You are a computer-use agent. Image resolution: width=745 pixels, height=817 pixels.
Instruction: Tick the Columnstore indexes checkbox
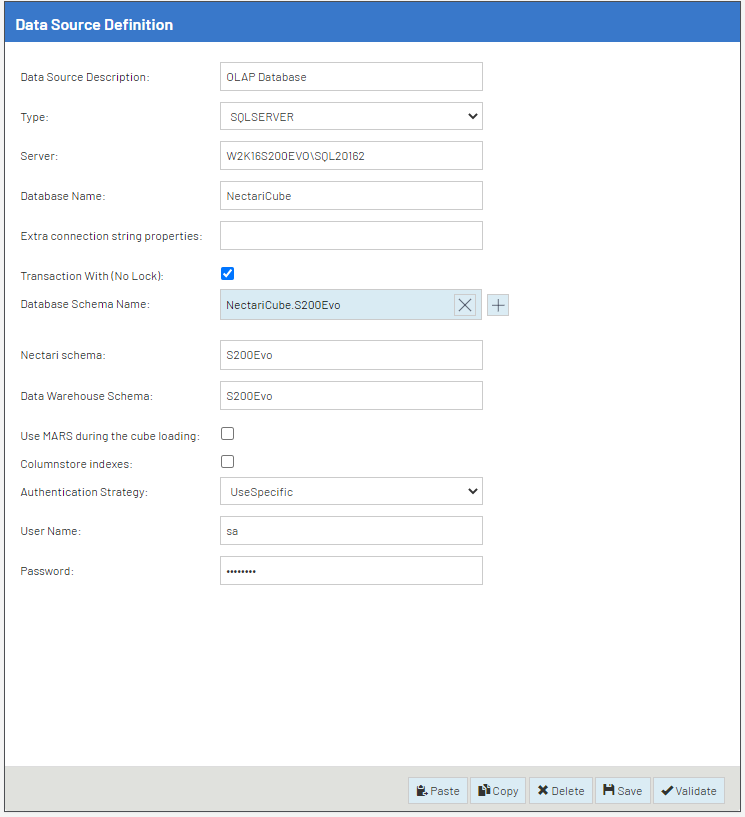click(x=228, y=462)
